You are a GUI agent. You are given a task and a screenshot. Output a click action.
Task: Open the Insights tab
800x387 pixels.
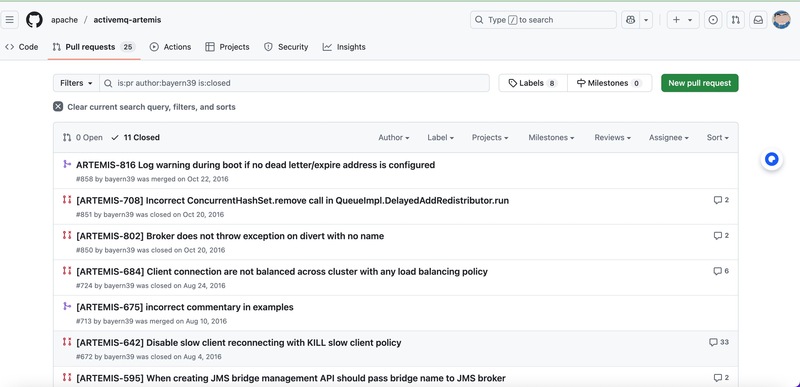(x=344, y=47)
